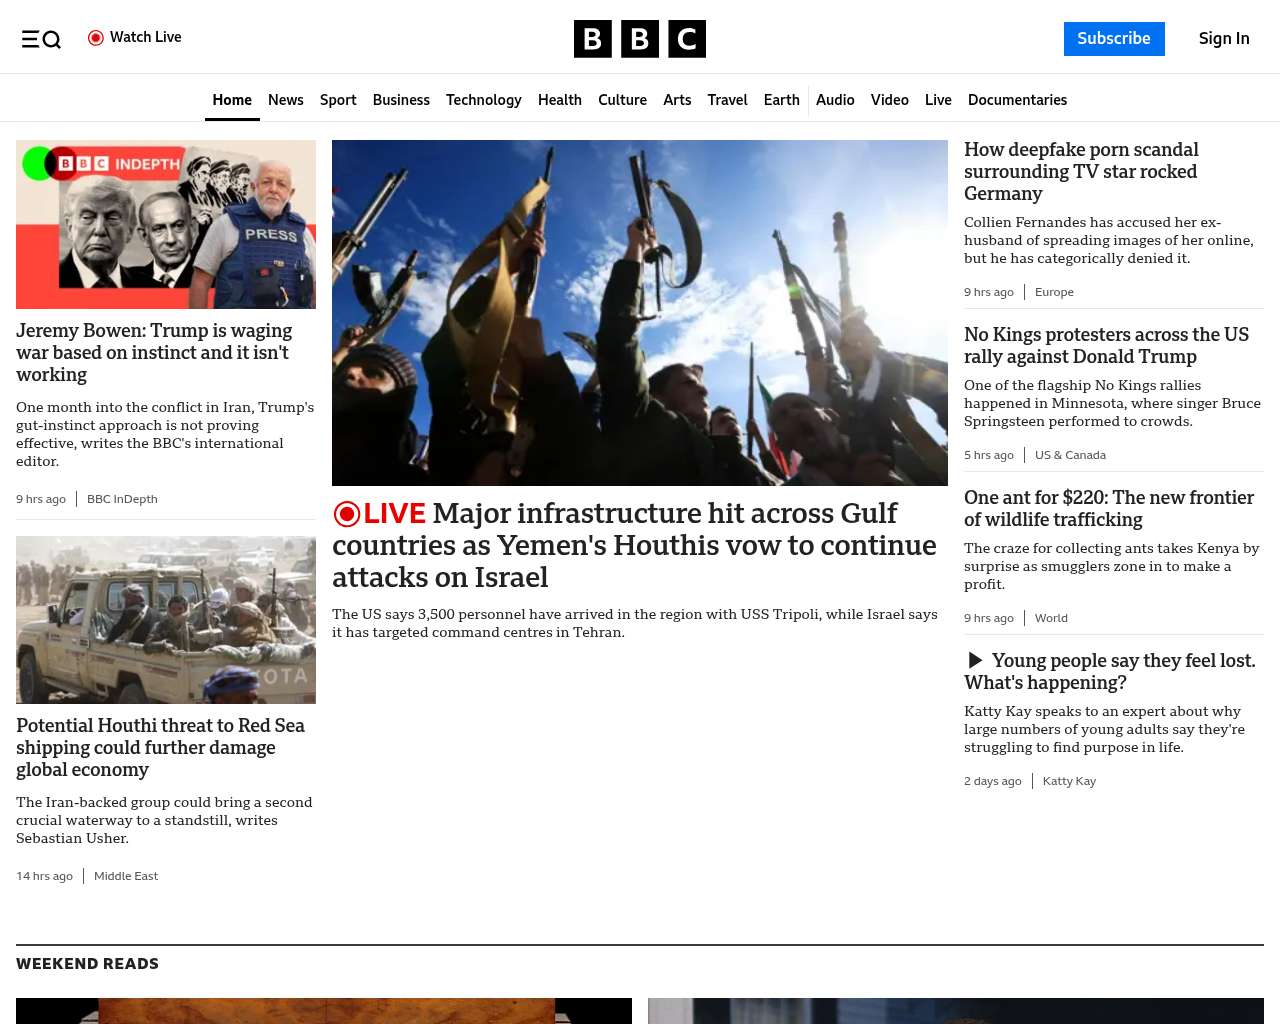Open the deepfake scandal Germany article
Screen dimensions: 1280x1024
pos(1081,171)
